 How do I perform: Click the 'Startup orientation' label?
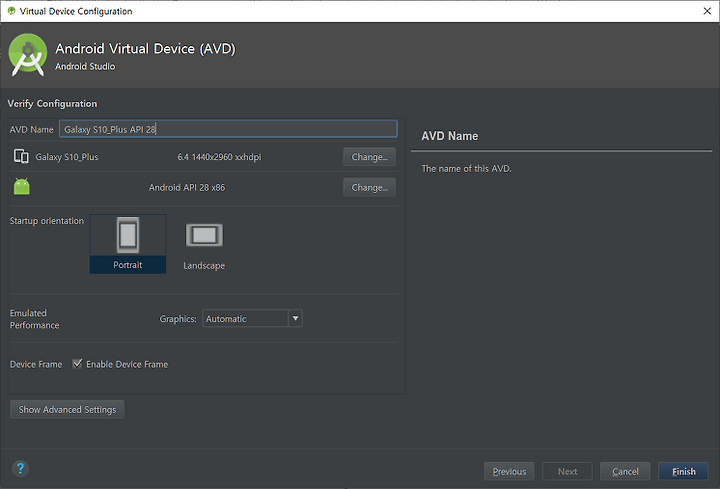click(47, 221)
